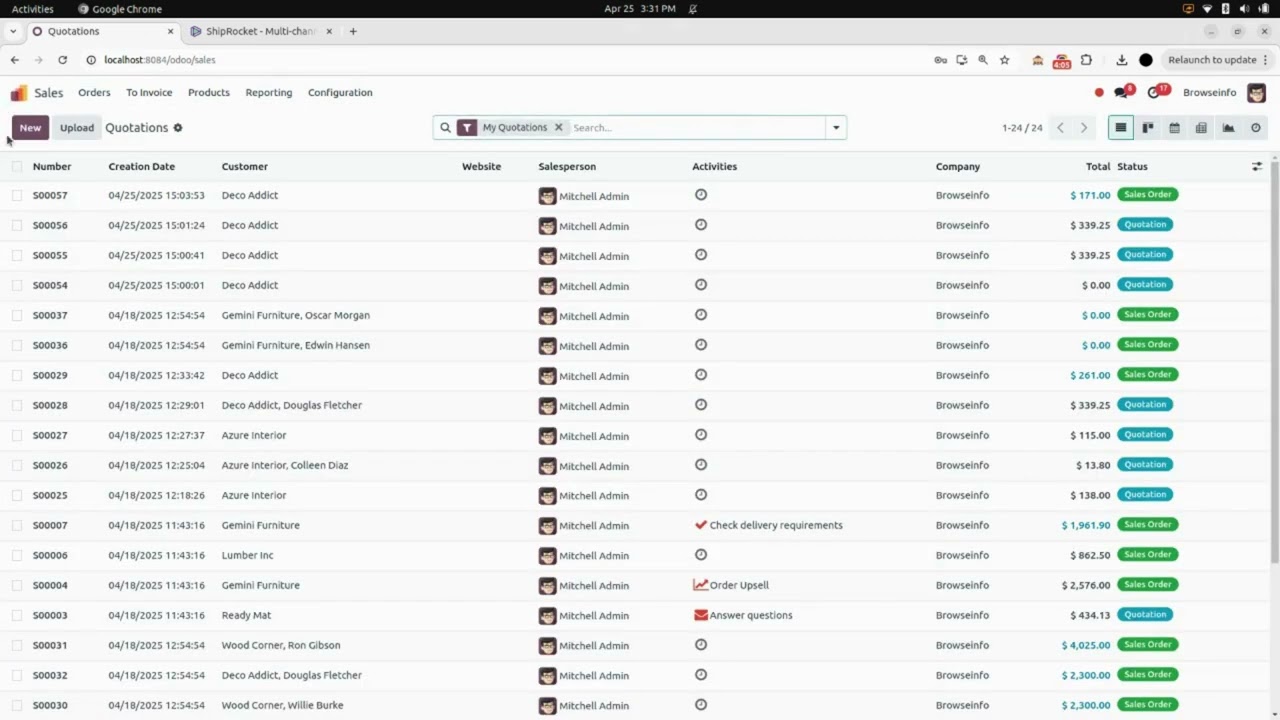Switch to ShipRocket browser tab
This screenshot has height=720, width=1280.
262,31
